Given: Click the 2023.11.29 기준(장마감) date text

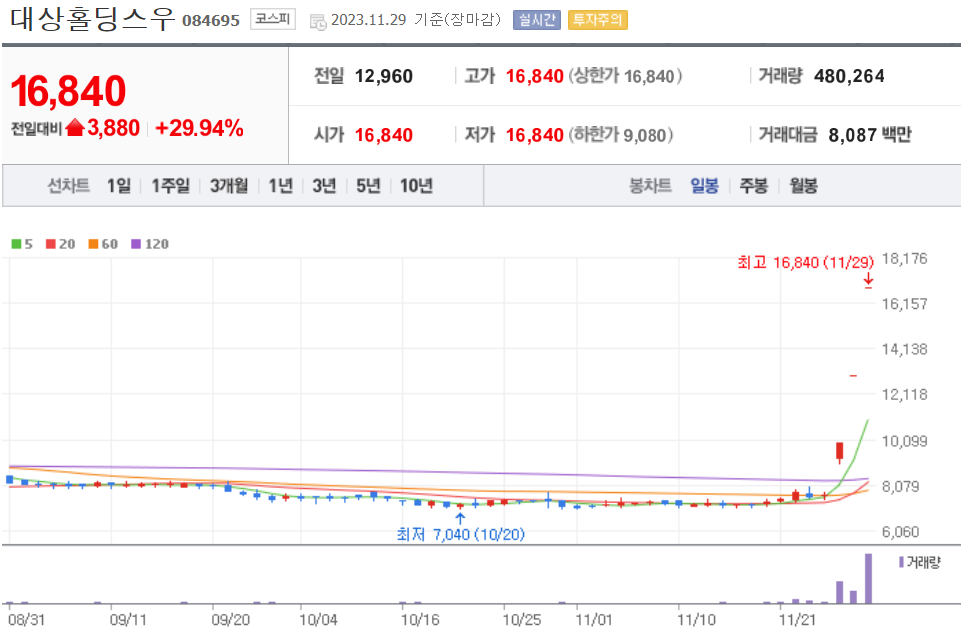Looking at the screenshot, I should tap(416, 20).
